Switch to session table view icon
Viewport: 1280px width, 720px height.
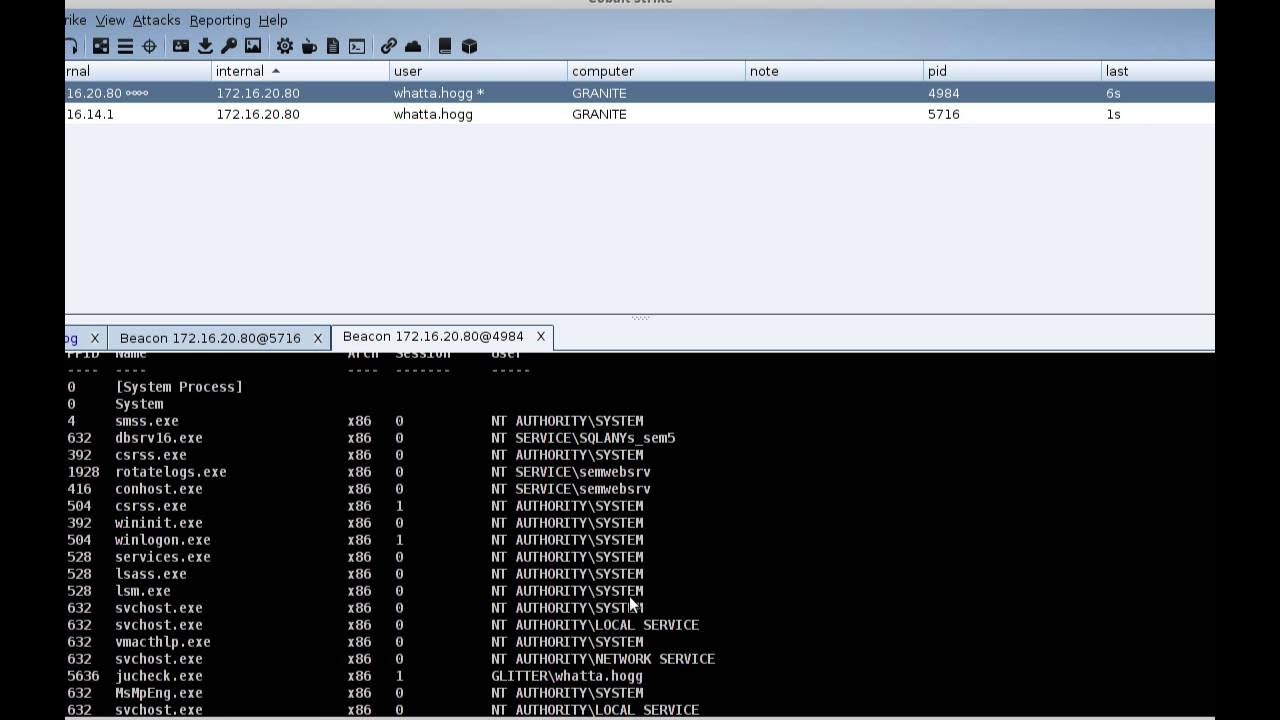click(125, 46)
